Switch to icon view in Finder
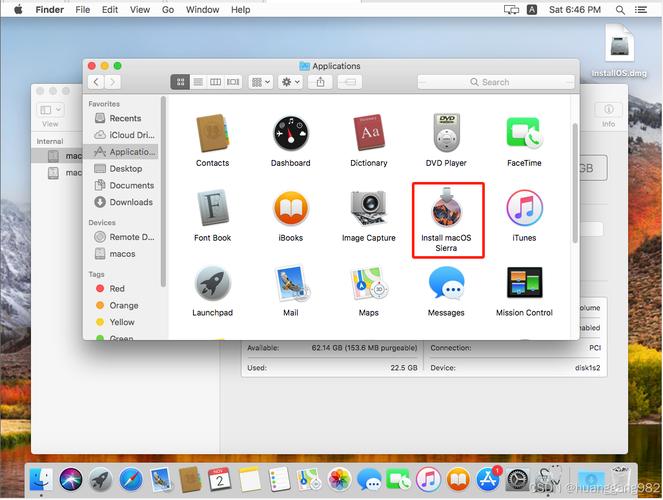 point(180,82)
